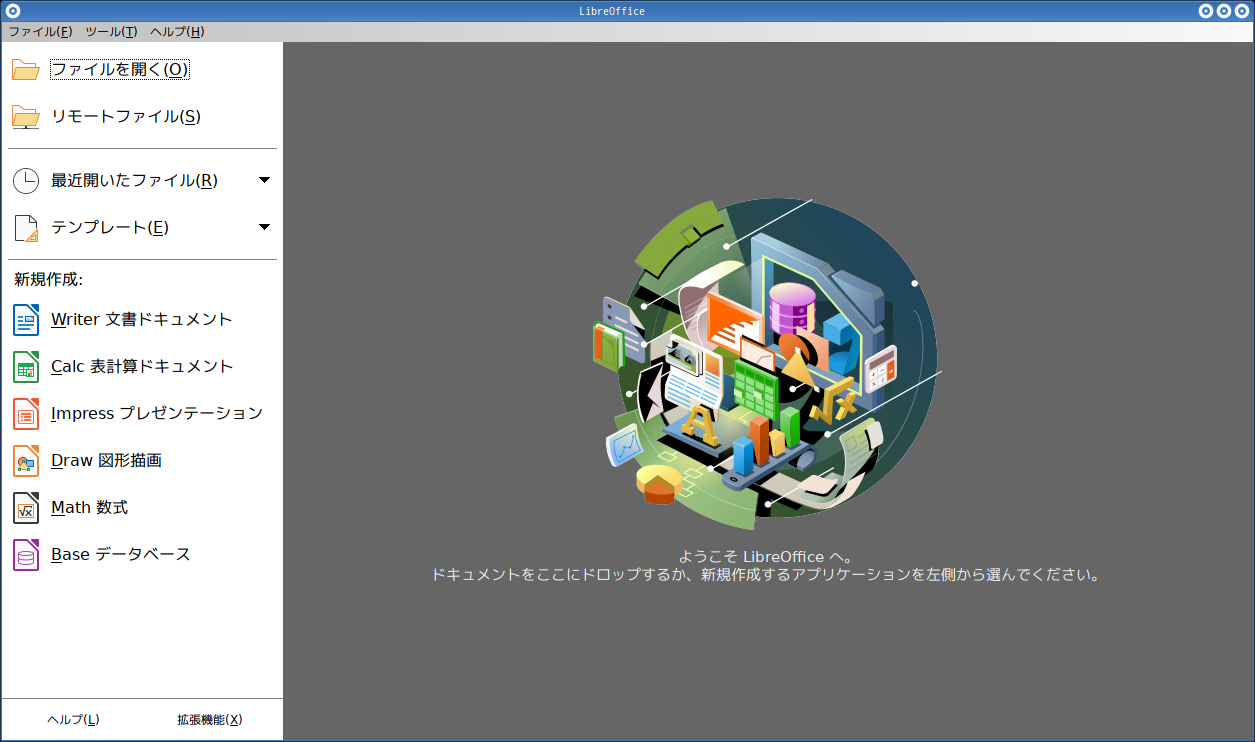
Task: Click the テンプレート template page icon
Action: (x=25, y=228)
